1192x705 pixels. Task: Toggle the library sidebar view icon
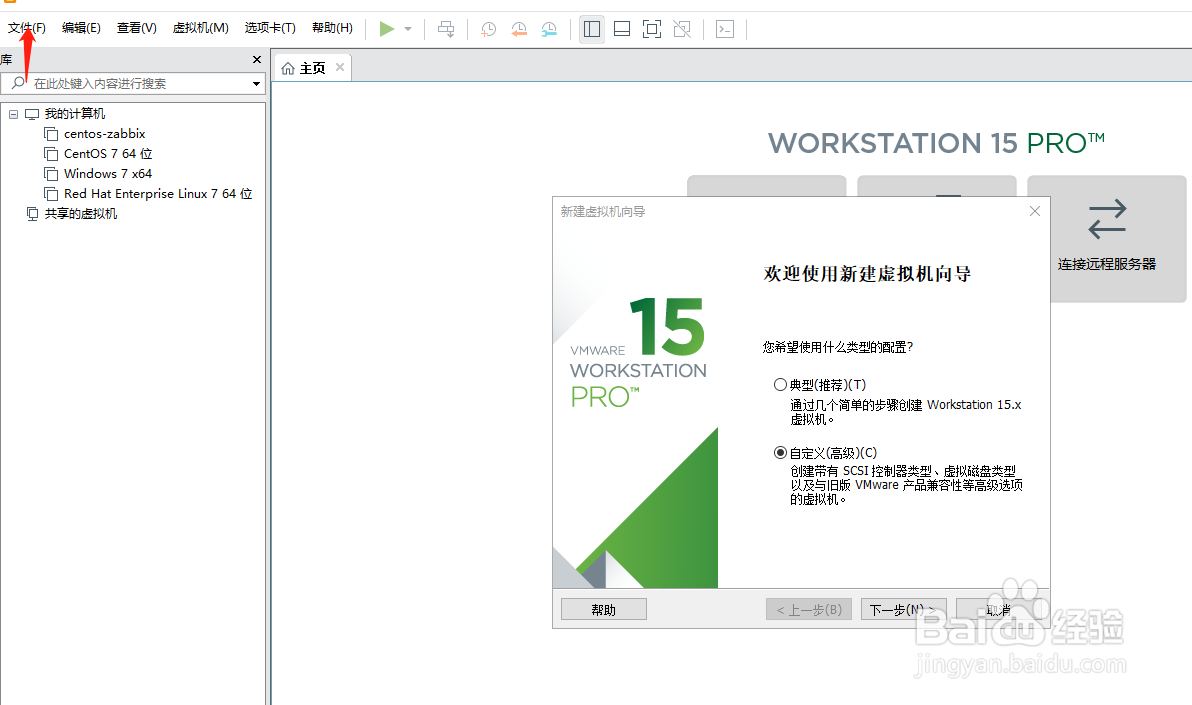tap(591, 29)
